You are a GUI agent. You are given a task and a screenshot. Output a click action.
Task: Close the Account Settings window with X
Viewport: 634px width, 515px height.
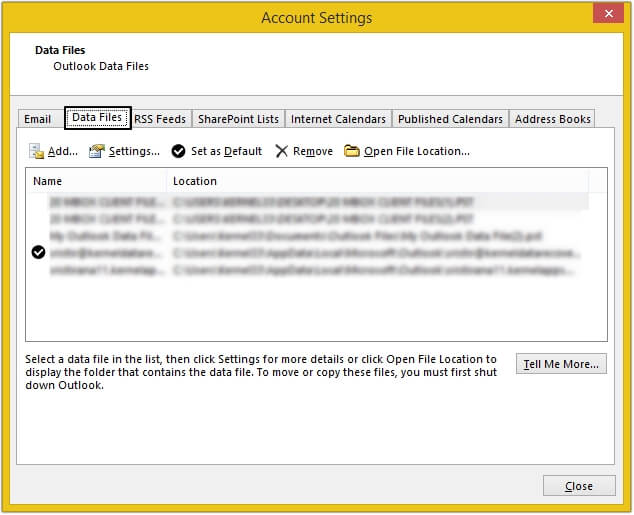[609, 13]
